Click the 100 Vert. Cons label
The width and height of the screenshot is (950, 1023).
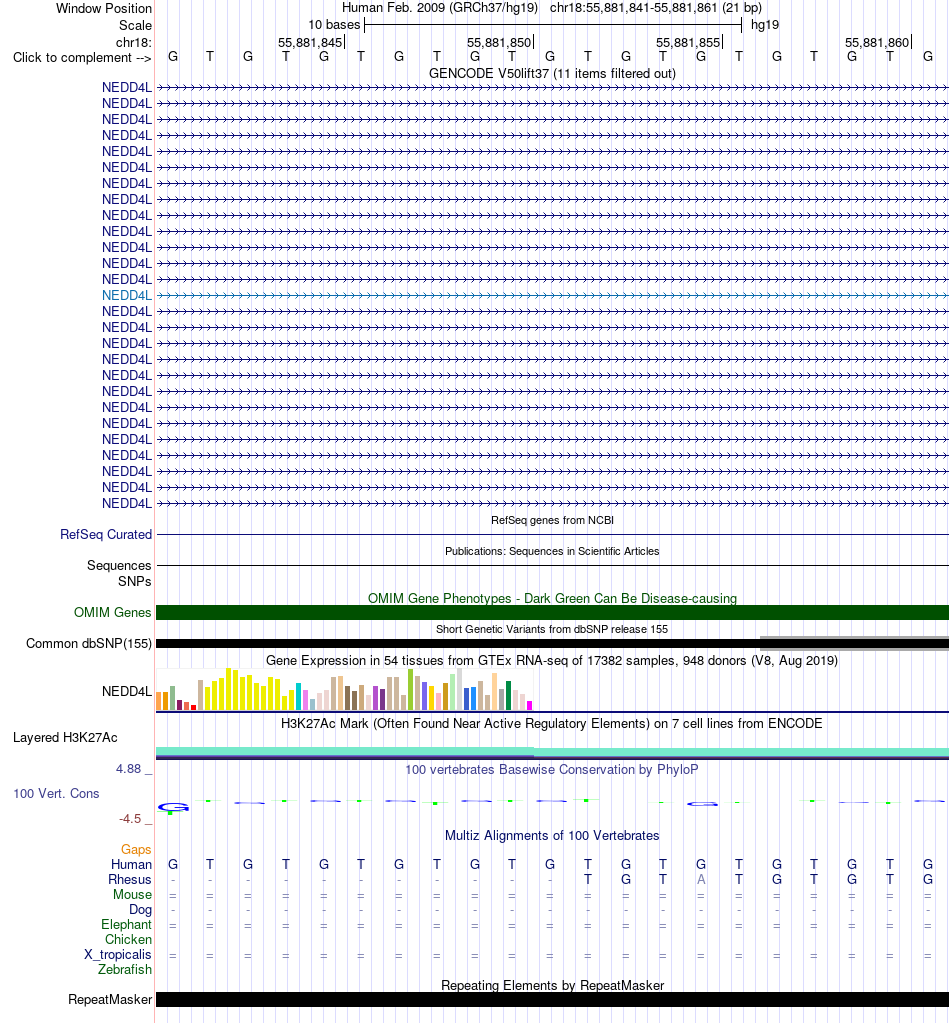(56, 794)
